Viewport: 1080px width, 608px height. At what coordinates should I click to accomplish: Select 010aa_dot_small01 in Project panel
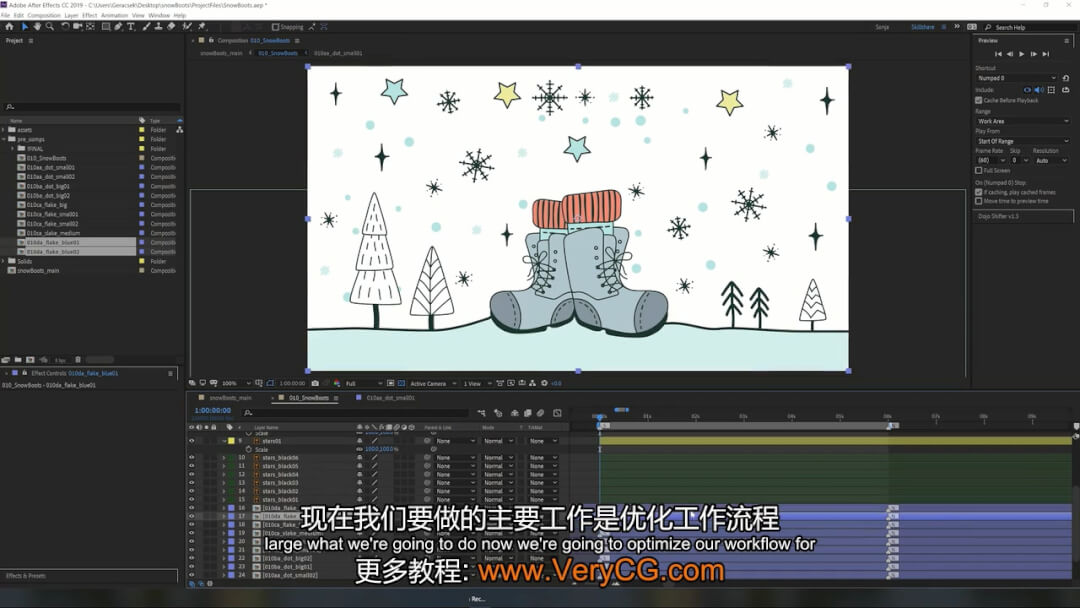click(x=50, y=168)
